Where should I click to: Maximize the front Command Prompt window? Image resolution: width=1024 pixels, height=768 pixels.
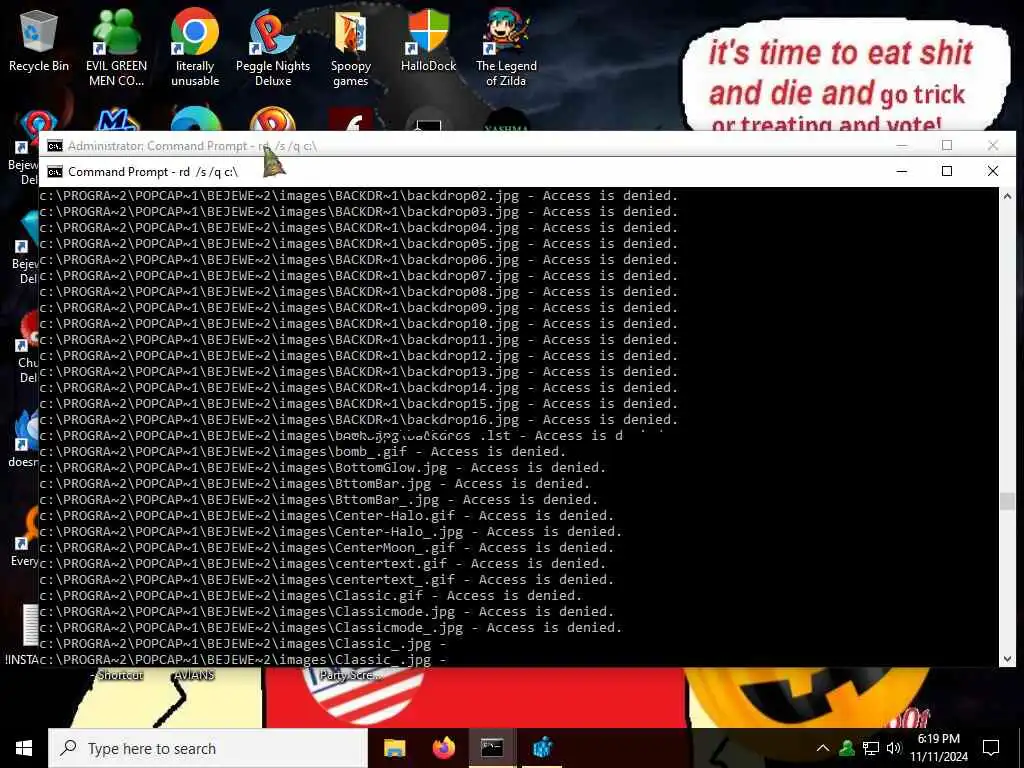[x=947, y=171]
